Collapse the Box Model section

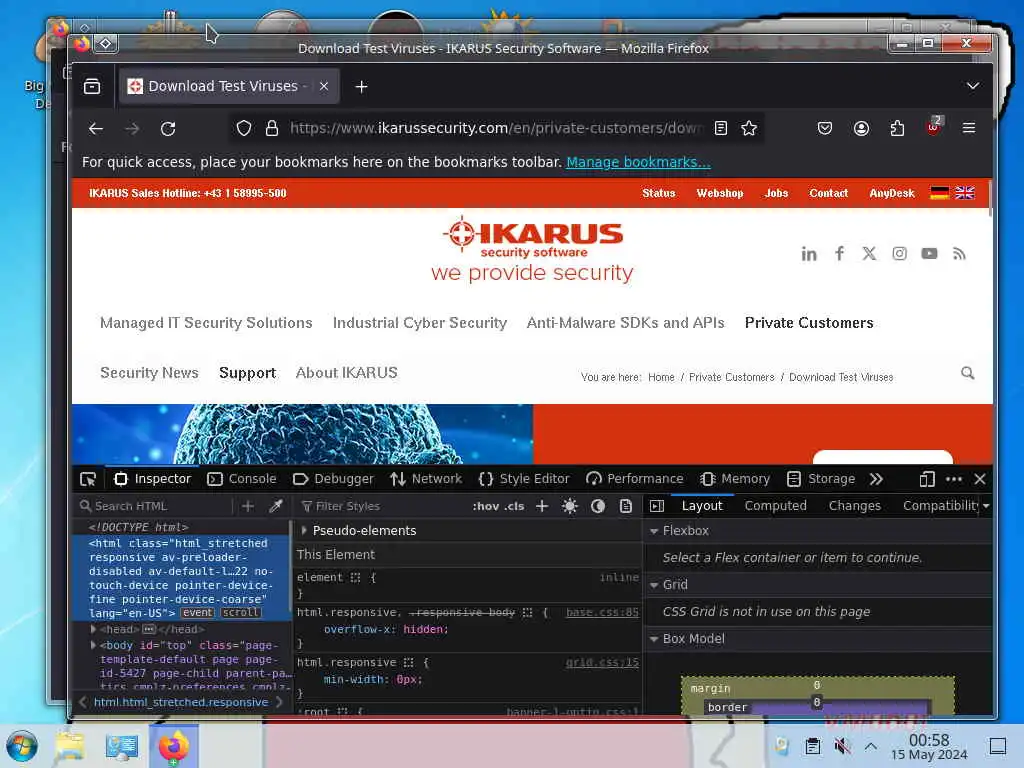click(654, 639)
